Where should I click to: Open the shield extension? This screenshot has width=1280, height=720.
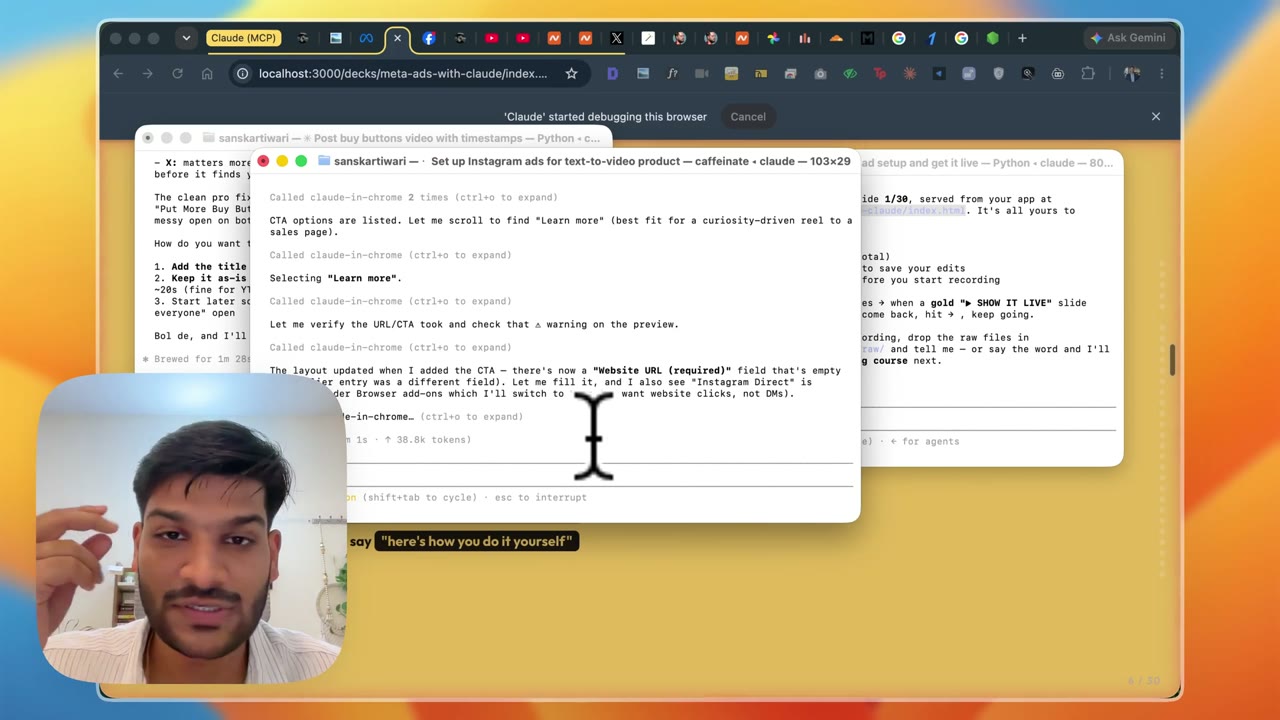point(998,73)
